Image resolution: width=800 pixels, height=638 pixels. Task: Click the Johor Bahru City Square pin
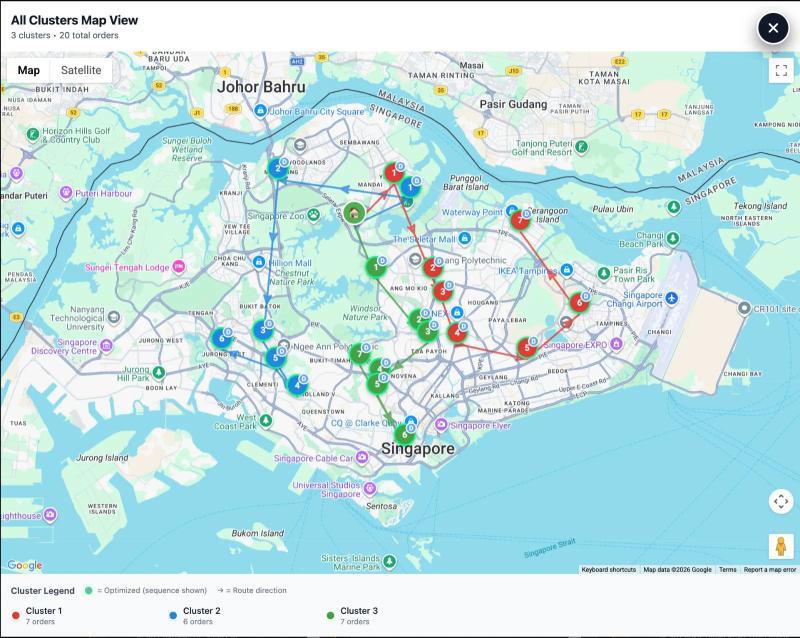[x=260, y=110]
